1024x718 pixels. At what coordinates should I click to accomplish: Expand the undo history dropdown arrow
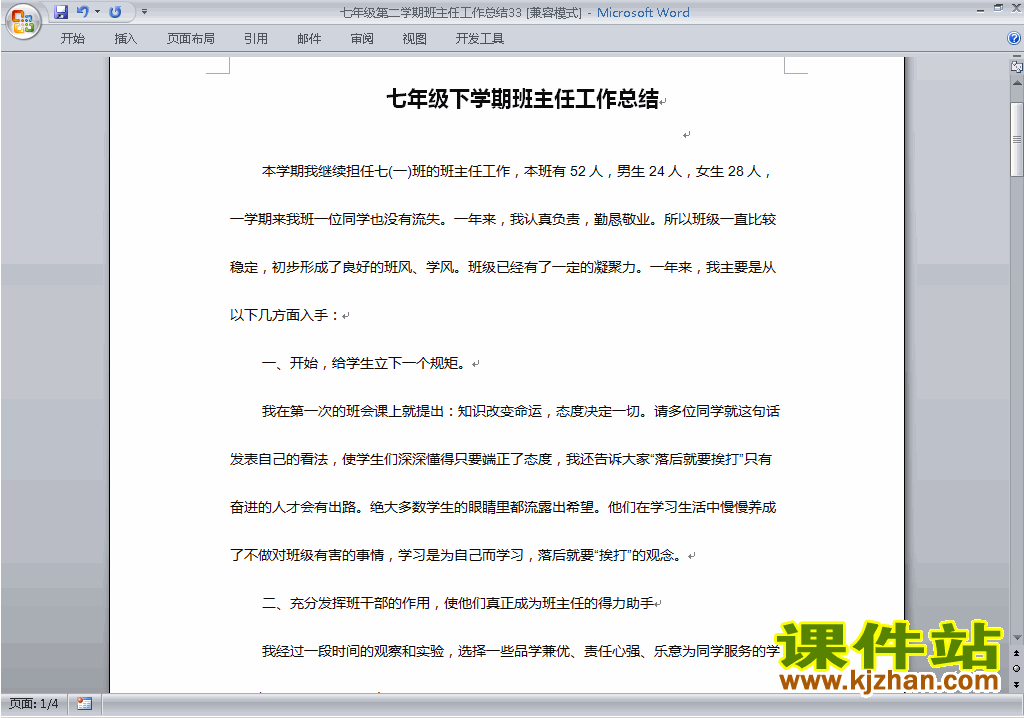[x=97, y=12]
